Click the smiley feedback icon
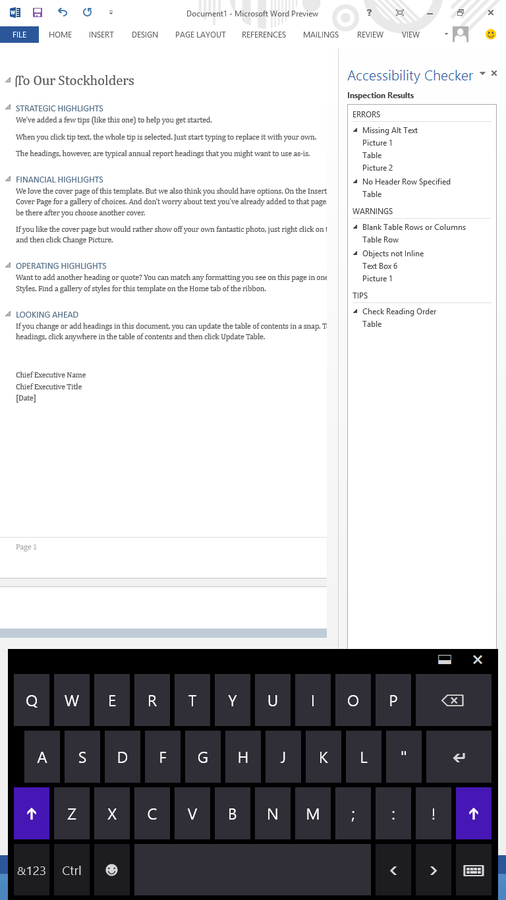Image resolution: width=506 pixels, height=900 pixels. (x=491, y=34)
